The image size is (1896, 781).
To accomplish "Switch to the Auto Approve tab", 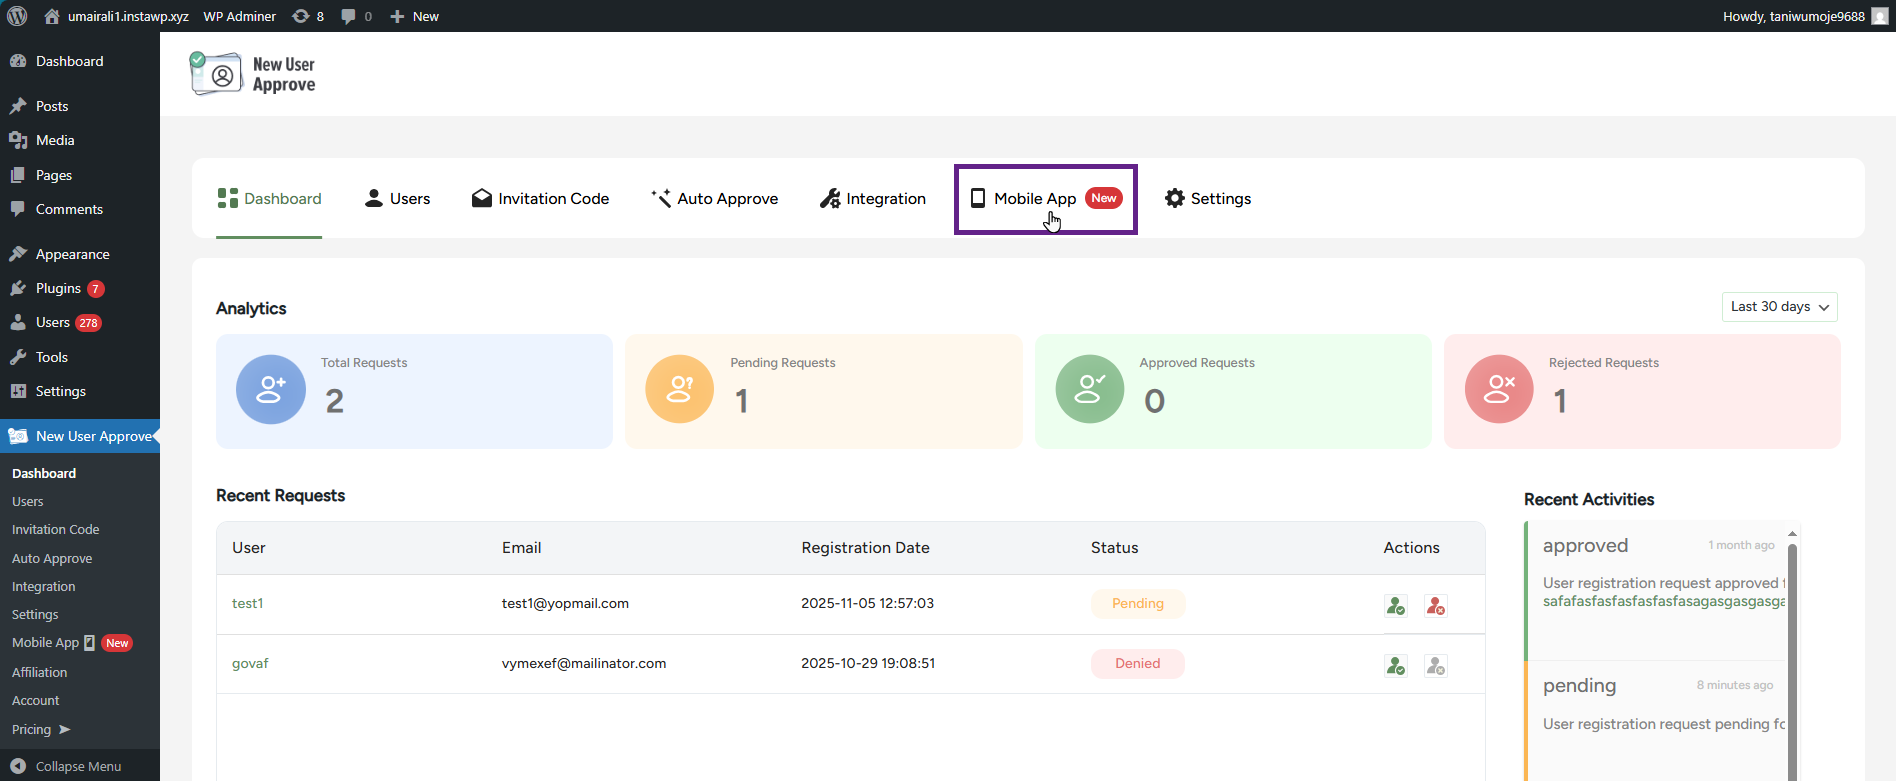I will (x=714, y=199).
